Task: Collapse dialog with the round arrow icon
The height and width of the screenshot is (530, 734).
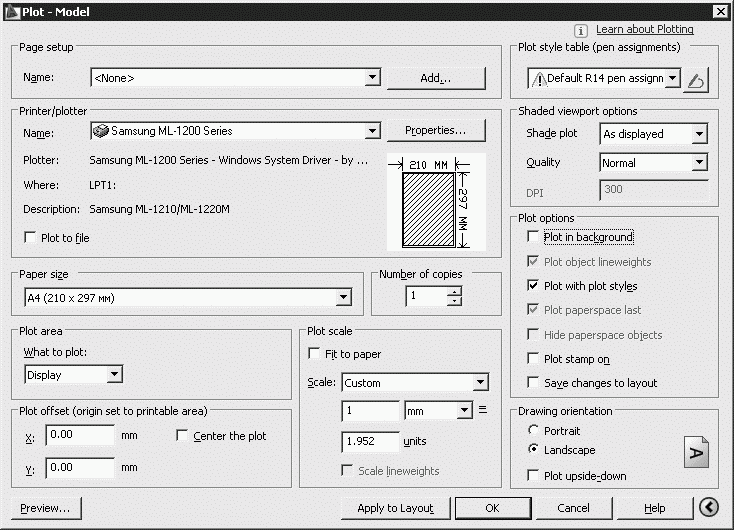Action: tap(709, 508)
